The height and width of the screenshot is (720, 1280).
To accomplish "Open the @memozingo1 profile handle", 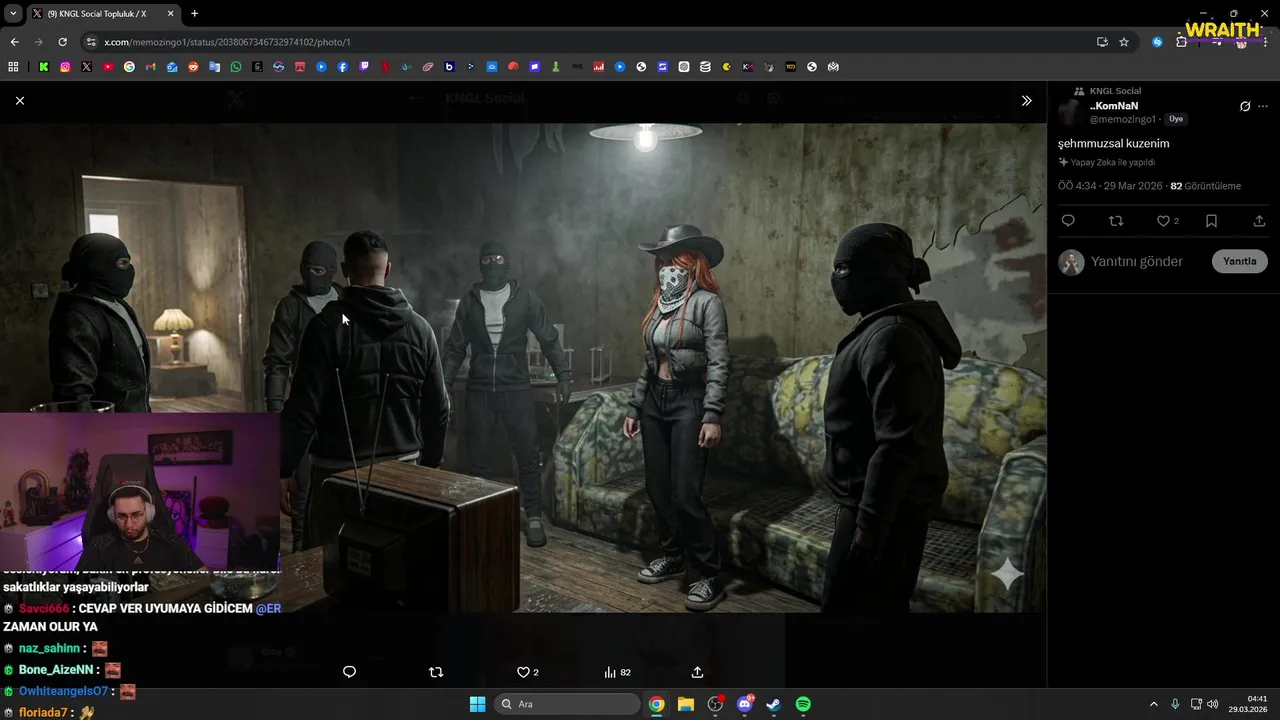I will click(x=1122, y=119).
